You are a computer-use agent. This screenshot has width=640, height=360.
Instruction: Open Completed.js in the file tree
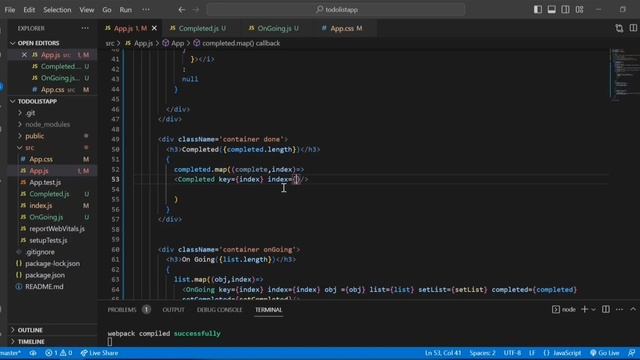point(49,194)
